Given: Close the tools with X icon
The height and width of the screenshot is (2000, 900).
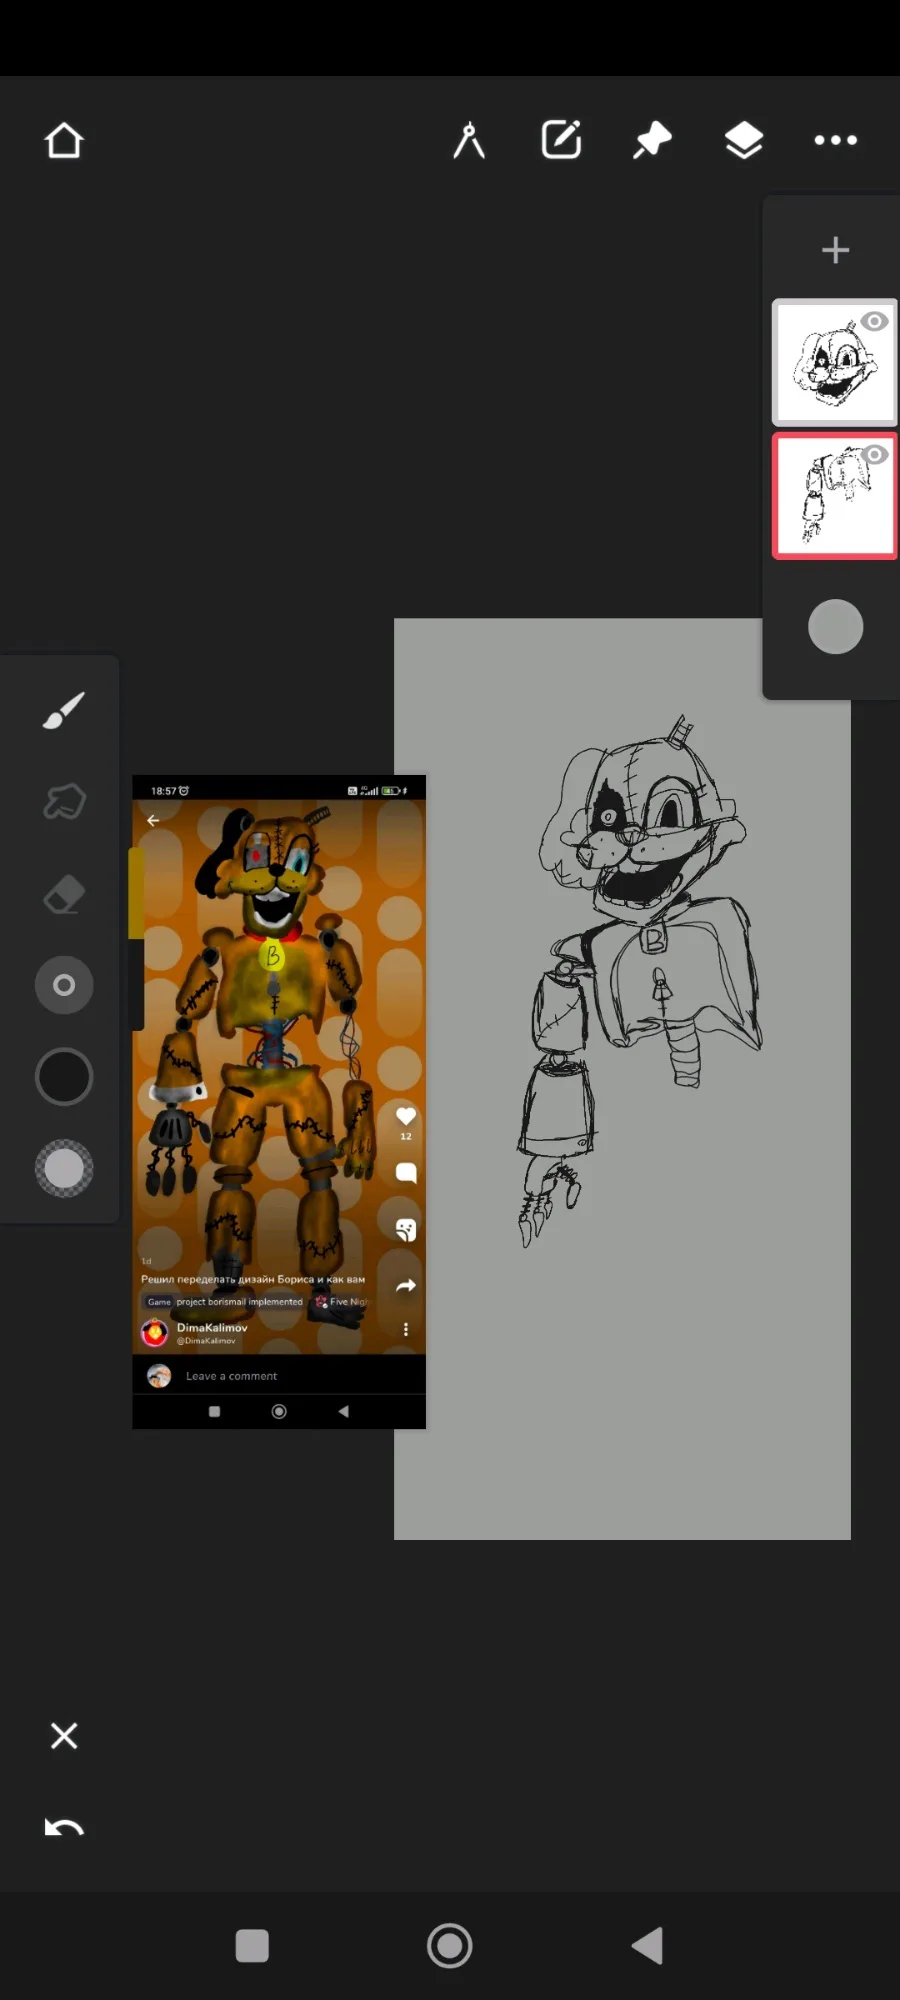Looking at the screenshot, I should click(64, 1736).
